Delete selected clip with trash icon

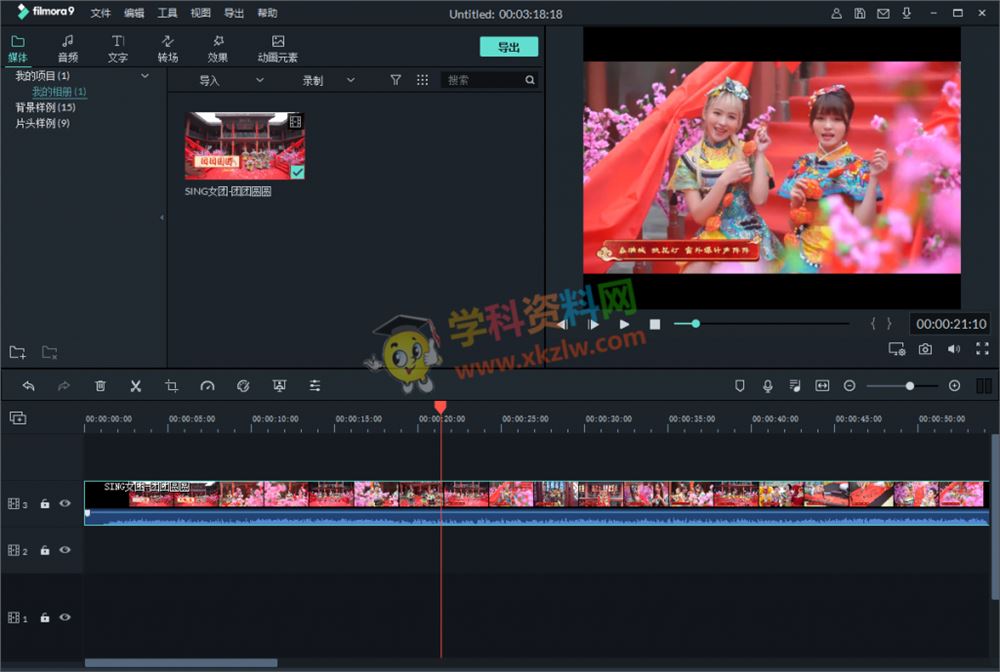100,386
